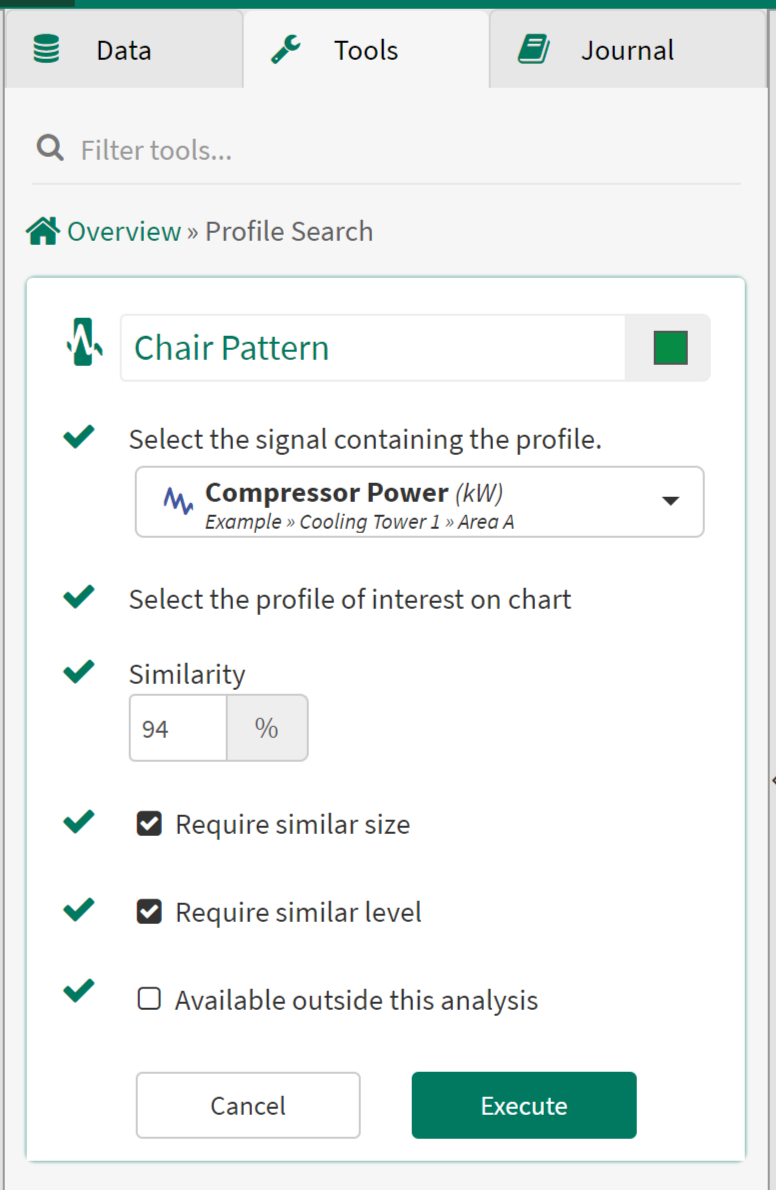The height and width of the screenshot is (1190, 776).
Task: Switch to the Journal tab
Action: (627, 50)
